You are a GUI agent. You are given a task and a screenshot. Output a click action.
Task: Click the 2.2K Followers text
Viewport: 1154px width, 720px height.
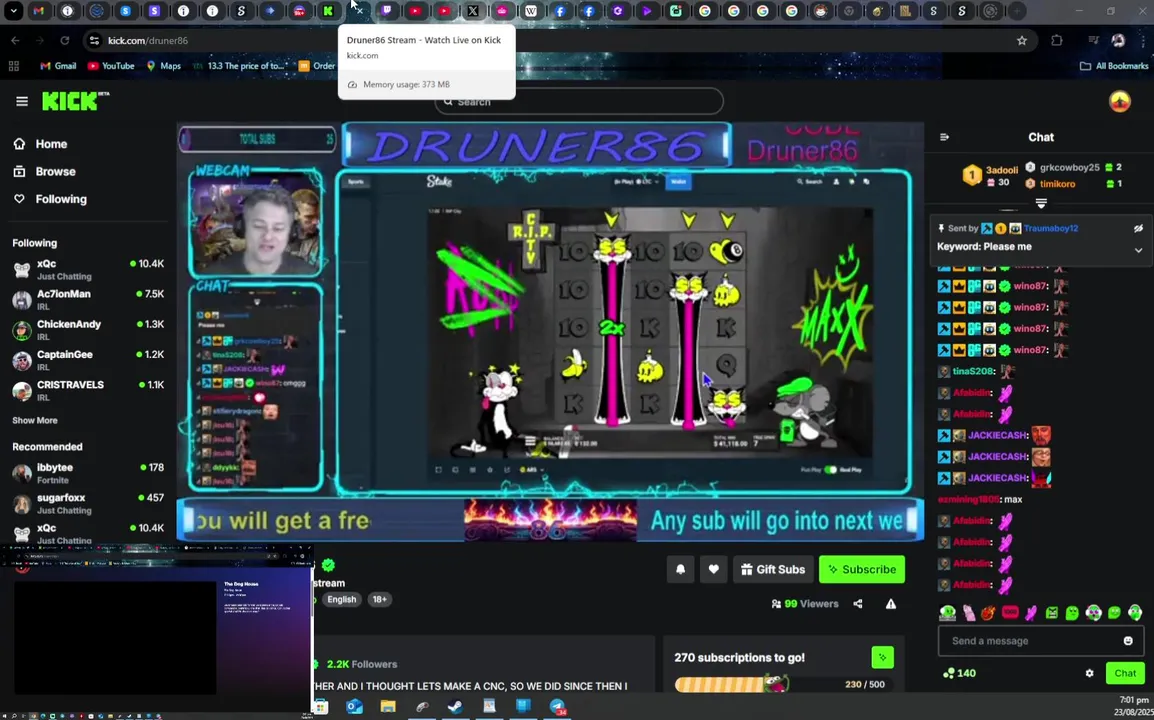point(362,664)
